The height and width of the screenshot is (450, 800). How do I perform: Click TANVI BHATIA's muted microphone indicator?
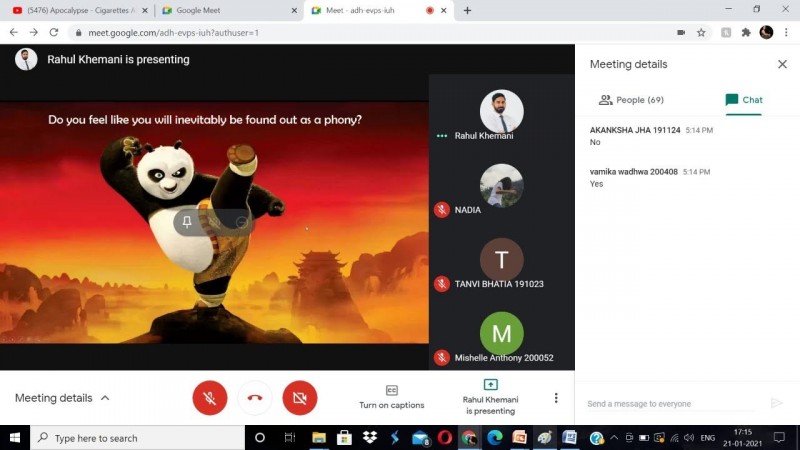[x=442, y=284]
